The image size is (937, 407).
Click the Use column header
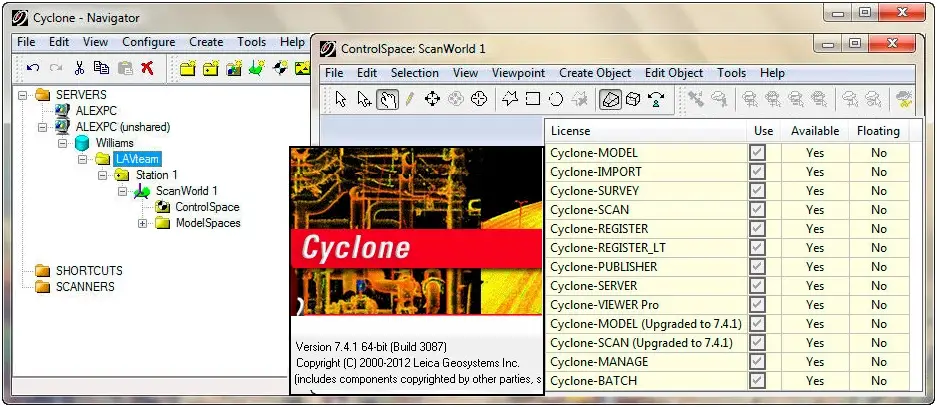tap(764, 131)
